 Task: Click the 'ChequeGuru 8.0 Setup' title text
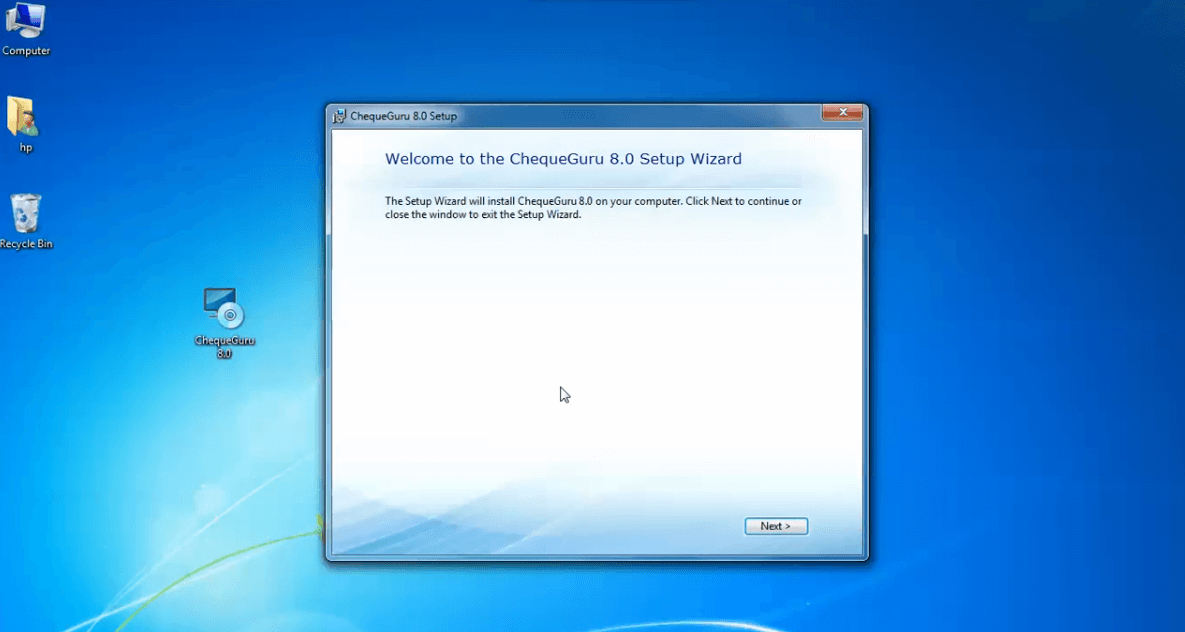coord(403,116)
